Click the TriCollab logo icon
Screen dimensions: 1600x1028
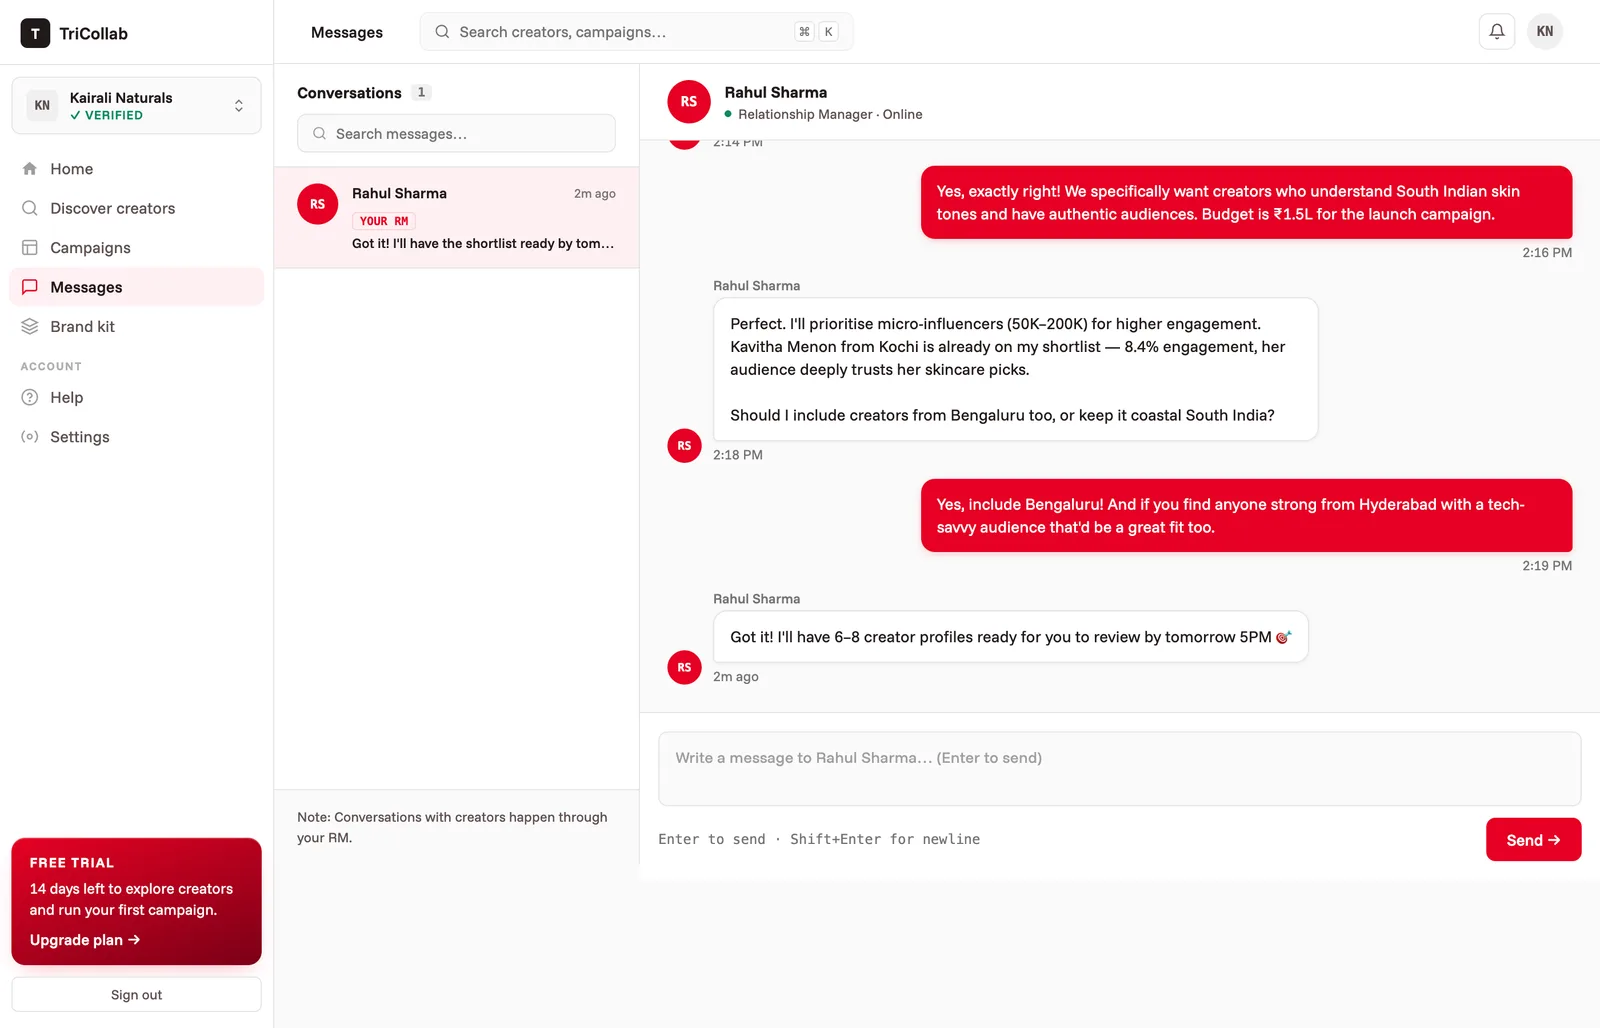point(35,33)
